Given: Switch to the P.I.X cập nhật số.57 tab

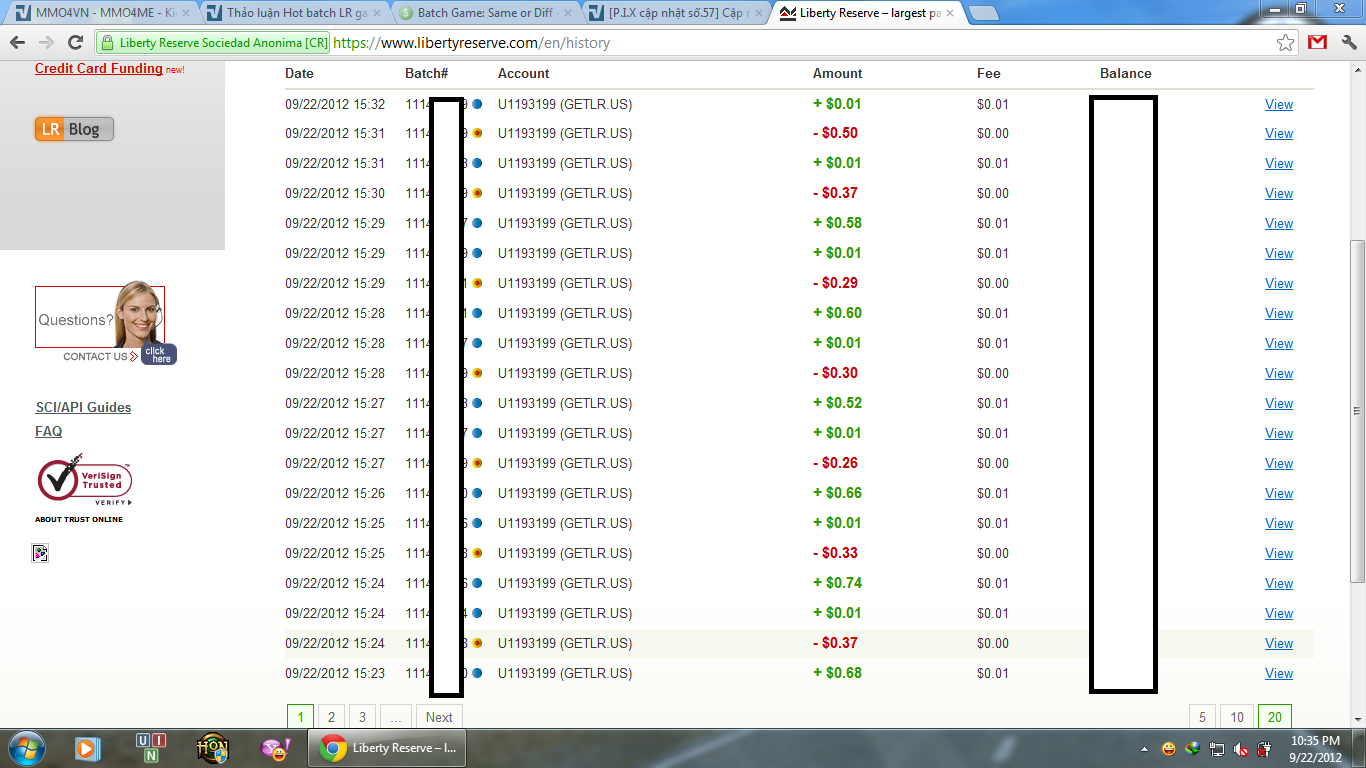Looking at the screenshot, I should point(677,13).
